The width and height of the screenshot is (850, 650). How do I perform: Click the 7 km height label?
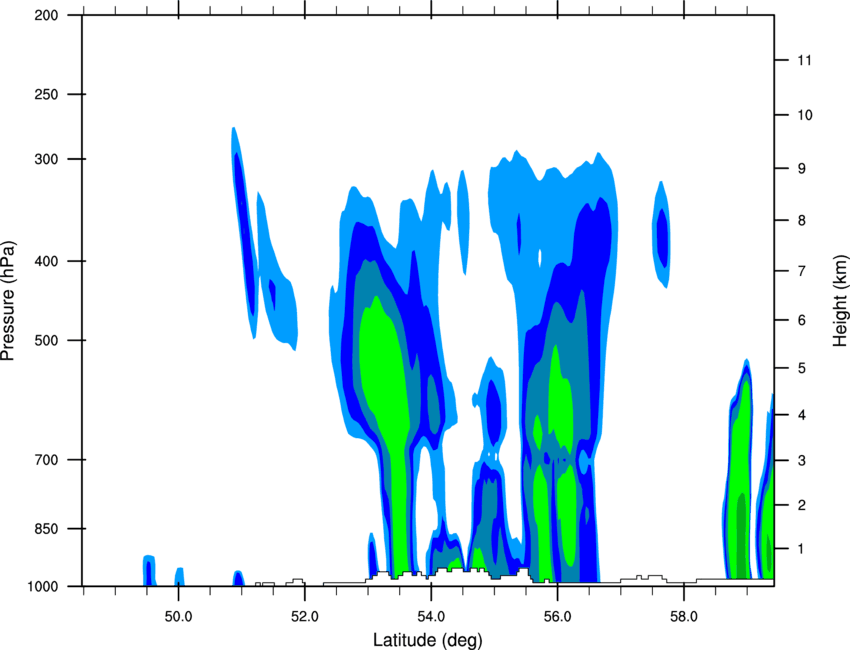click(x=802, y=271)
